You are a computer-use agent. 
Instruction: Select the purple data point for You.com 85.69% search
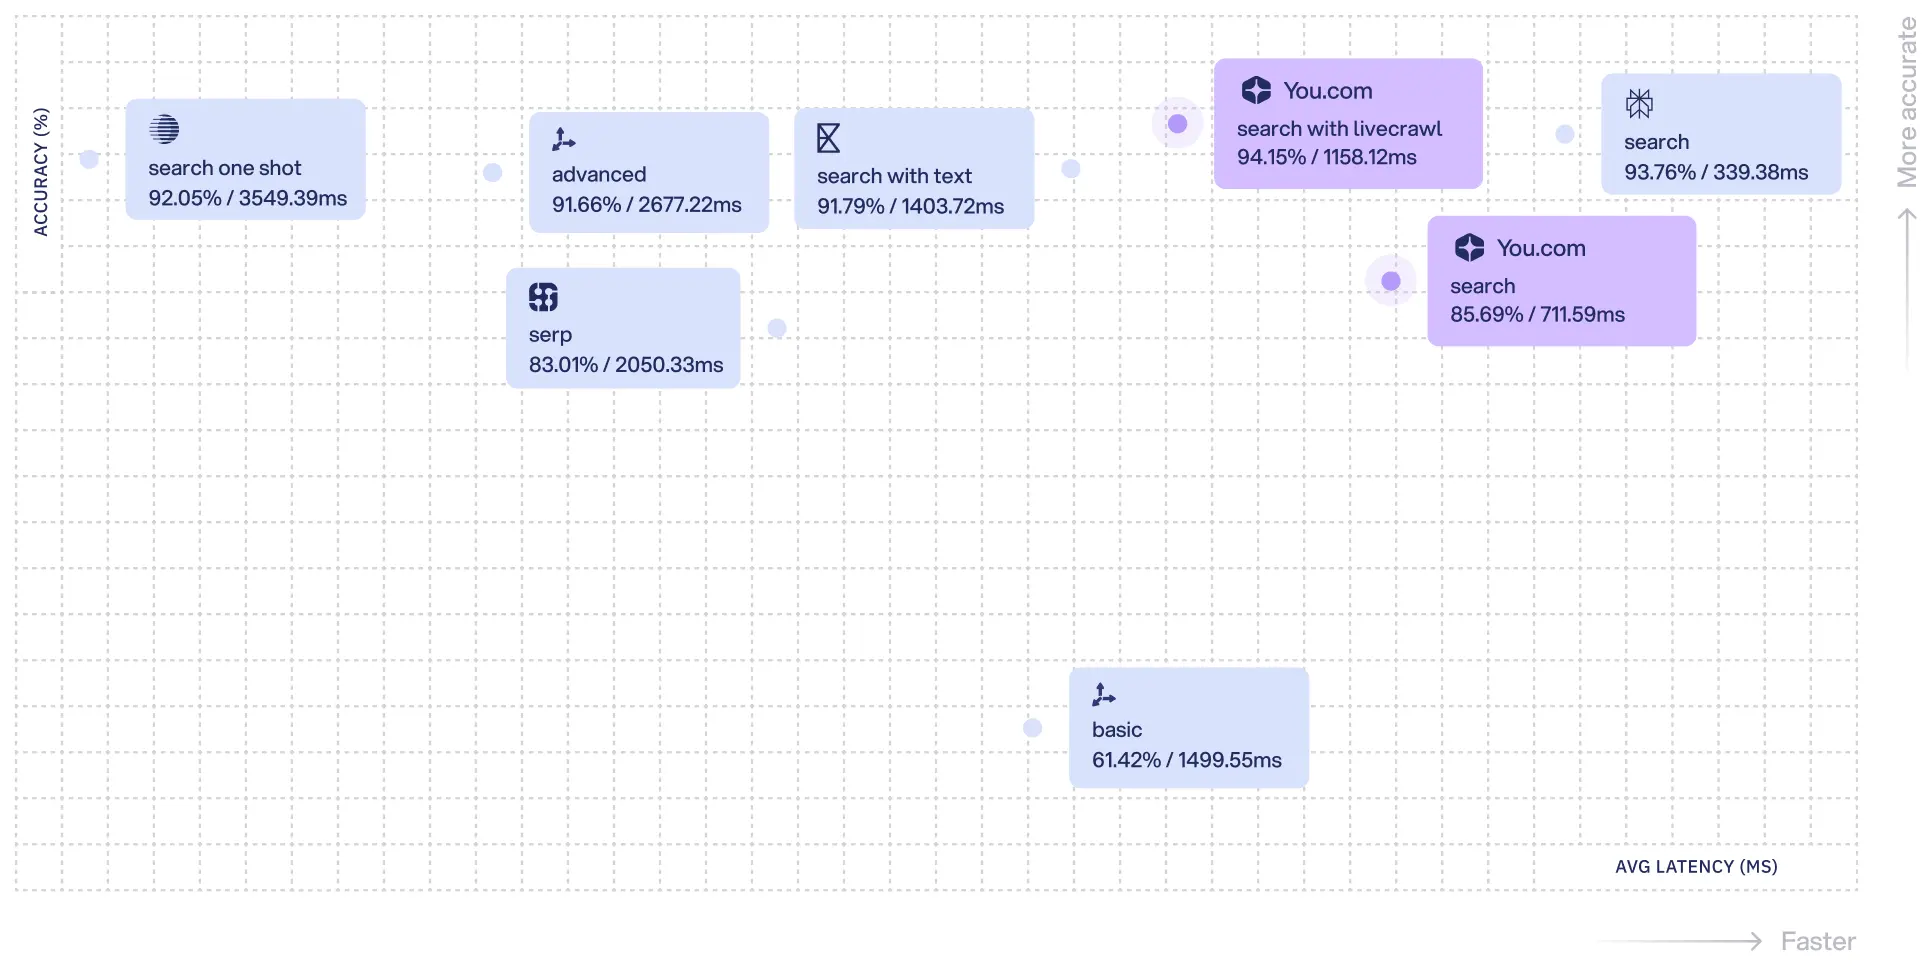point(1391,281)
